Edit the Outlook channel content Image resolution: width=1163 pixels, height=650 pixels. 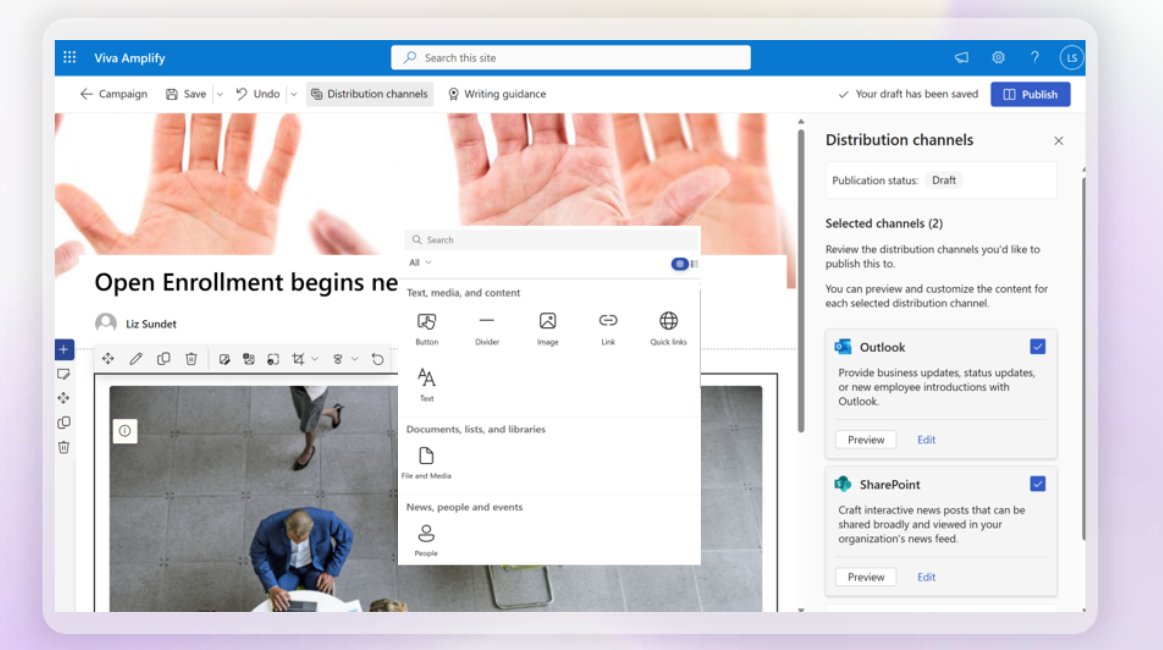[x=926, y=439]
